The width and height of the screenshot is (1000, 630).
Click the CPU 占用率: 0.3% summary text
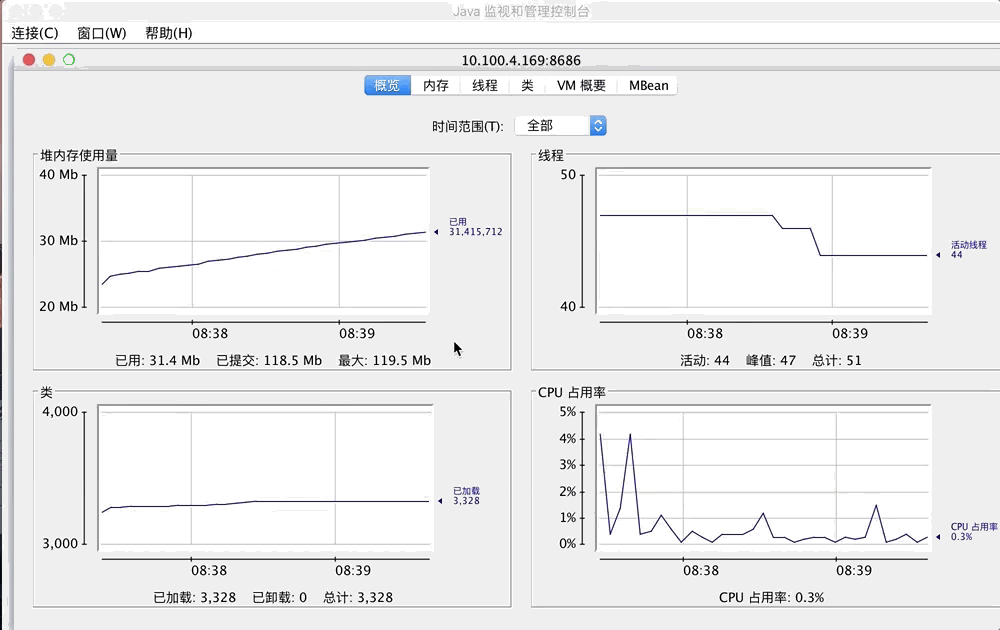[x=772, y=597]
